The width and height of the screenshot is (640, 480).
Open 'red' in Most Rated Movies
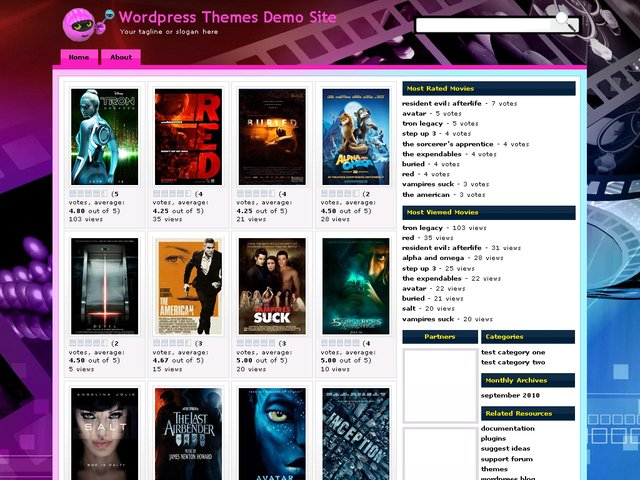point(408,174)
